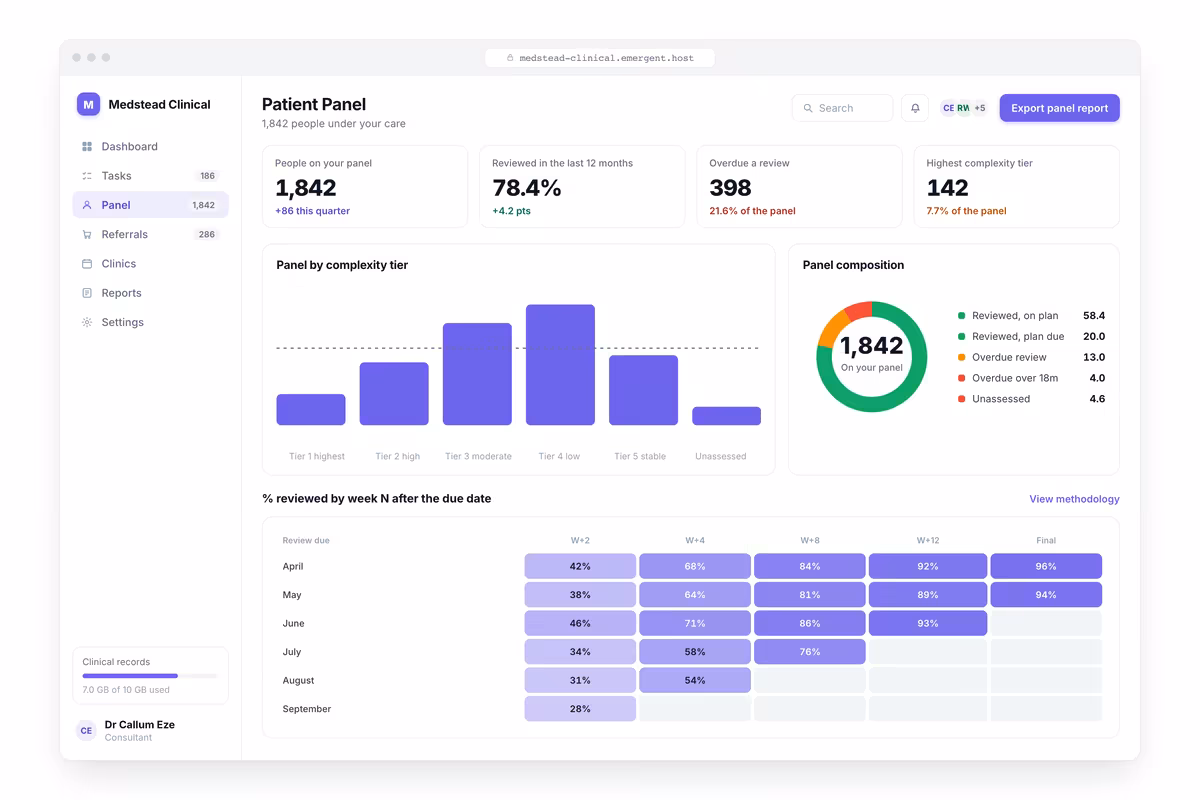This screenshot has height=800, width=1200.
Task: Click the Tier 5 stable bar
Action: click(x=643, y=390)
